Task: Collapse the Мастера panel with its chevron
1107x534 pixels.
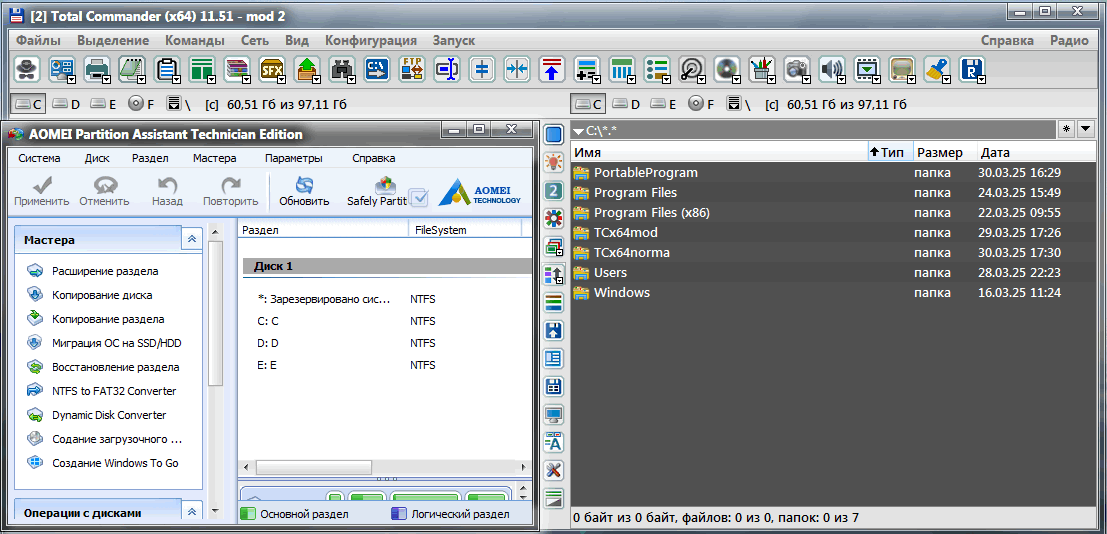Action: 191,240
